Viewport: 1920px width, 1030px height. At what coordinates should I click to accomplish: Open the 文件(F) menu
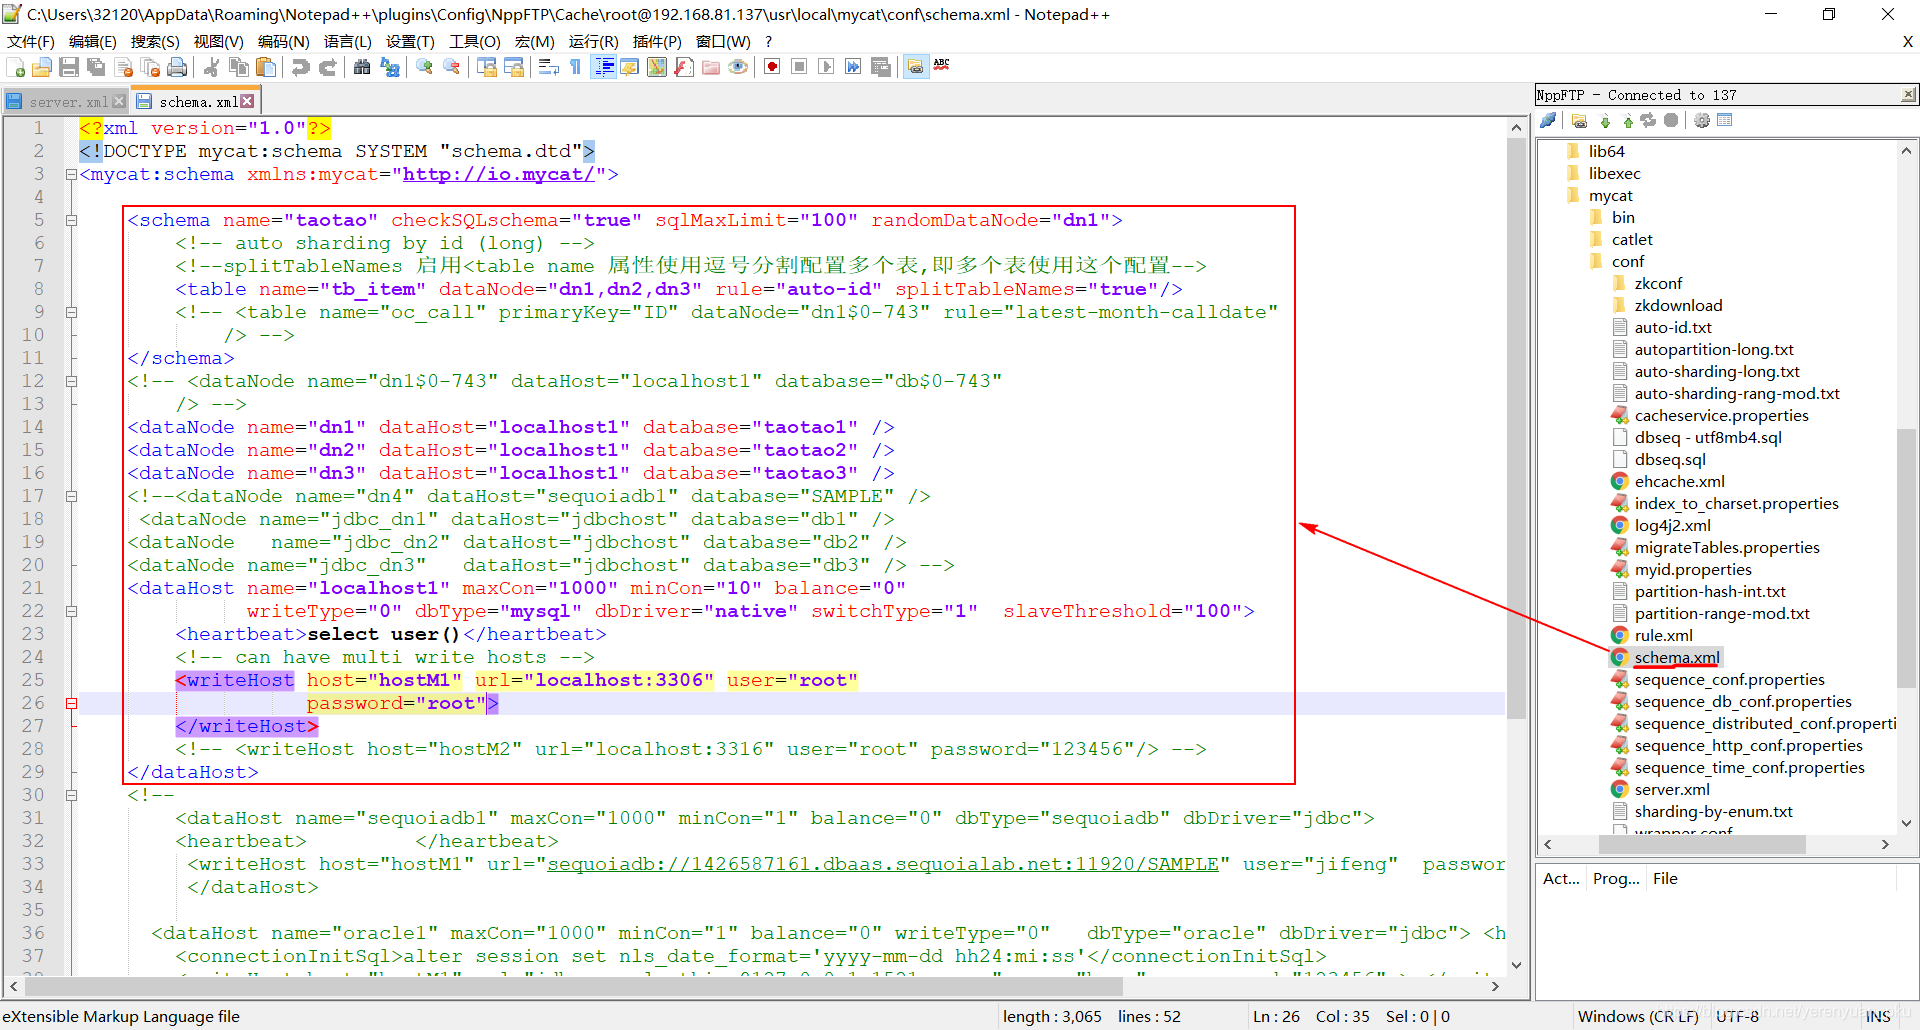click(30, 41)
